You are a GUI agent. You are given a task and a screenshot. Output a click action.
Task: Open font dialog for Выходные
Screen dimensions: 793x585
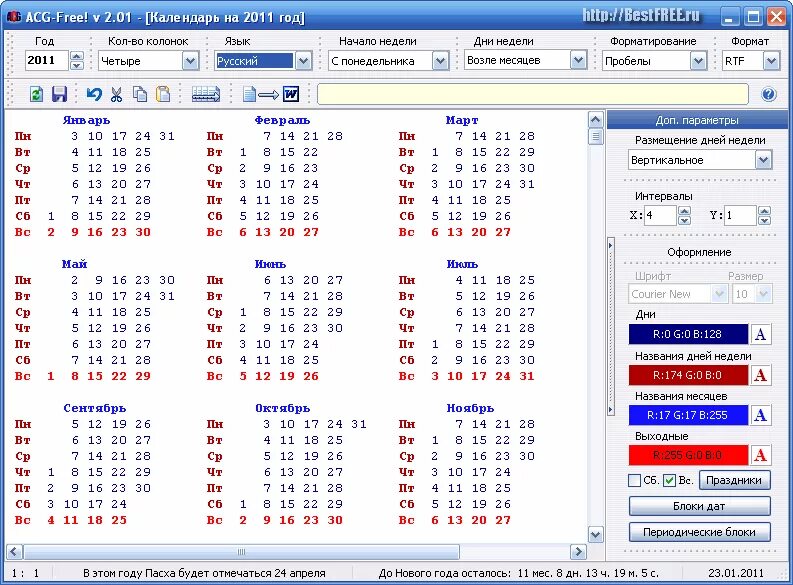[761, 455]
